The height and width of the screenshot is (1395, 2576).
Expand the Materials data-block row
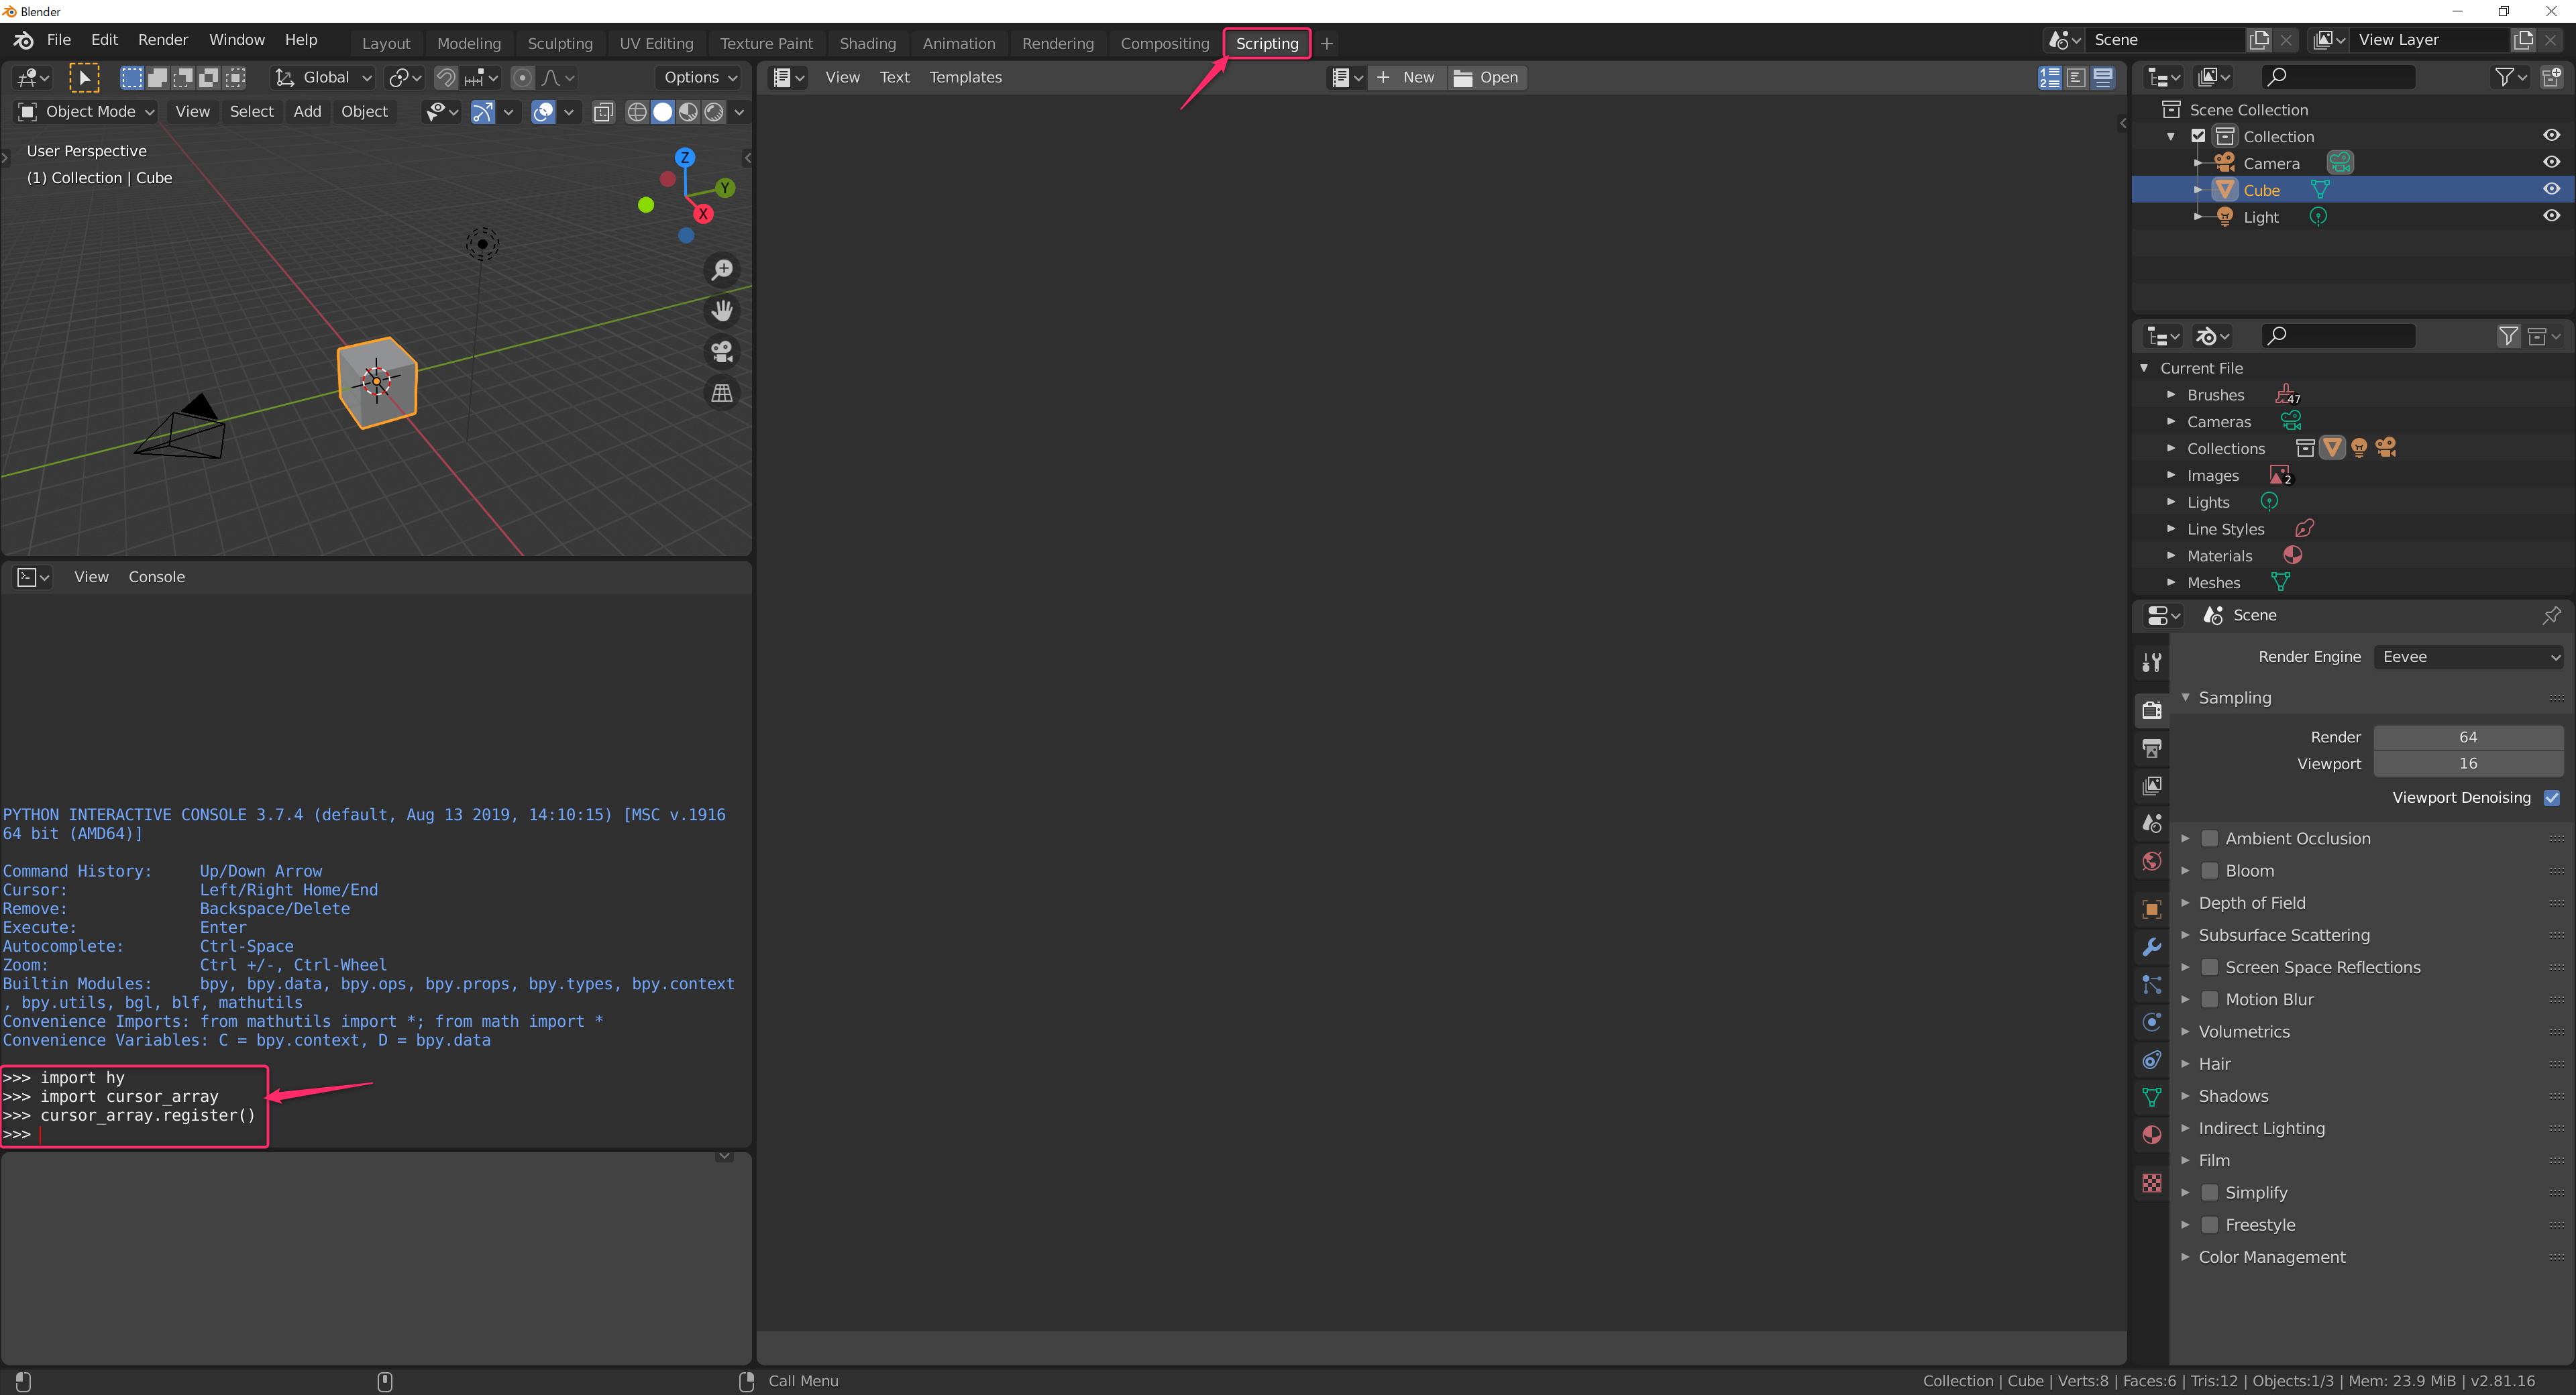pos(2171,556)
